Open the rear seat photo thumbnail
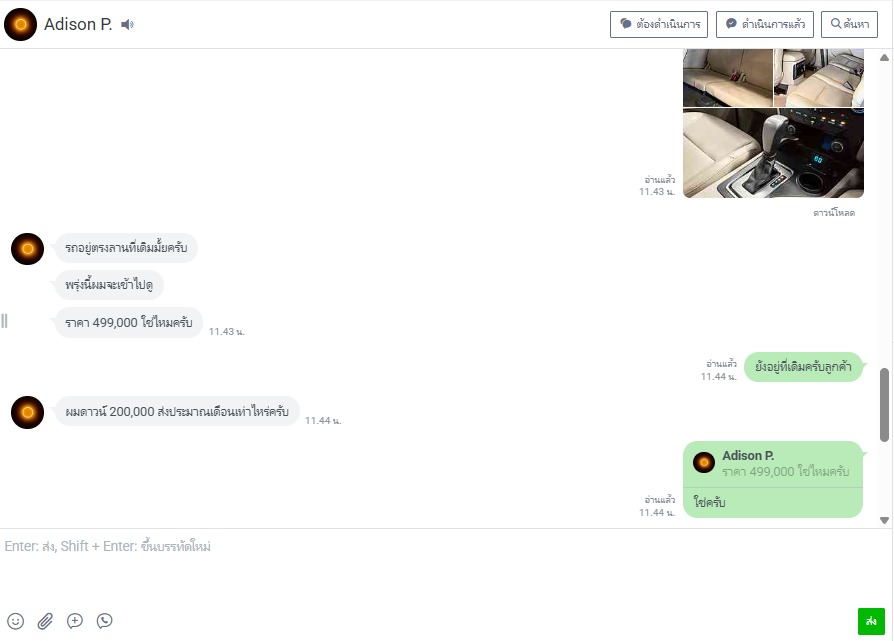 coord(728,78)
